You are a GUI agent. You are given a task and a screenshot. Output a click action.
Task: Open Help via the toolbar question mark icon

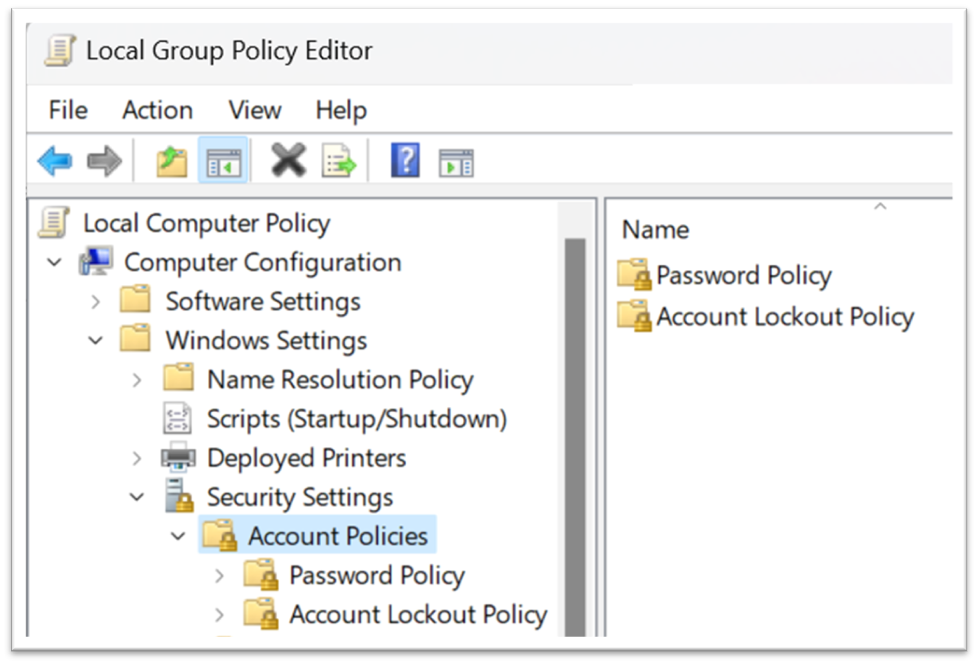(404, 160)
